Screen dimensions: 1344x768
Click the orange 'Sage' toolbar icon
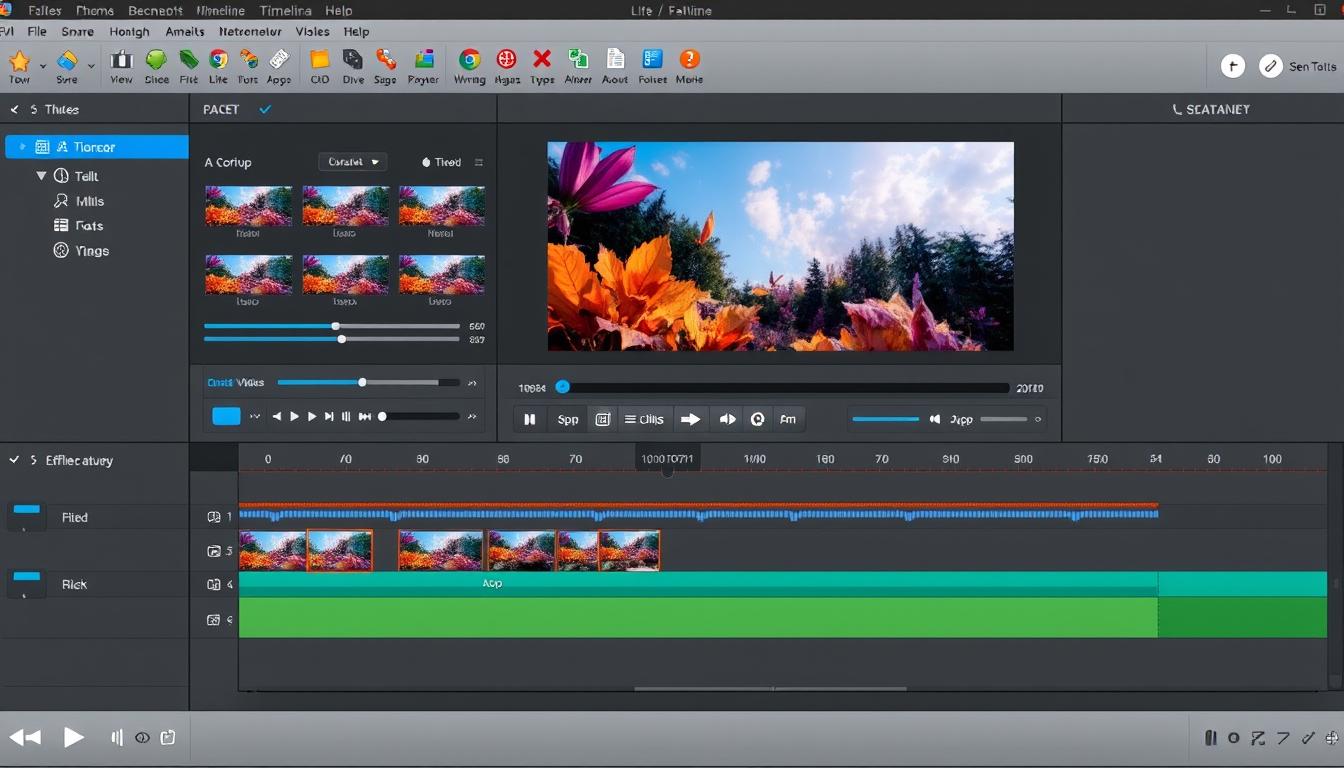pos(385,60)
